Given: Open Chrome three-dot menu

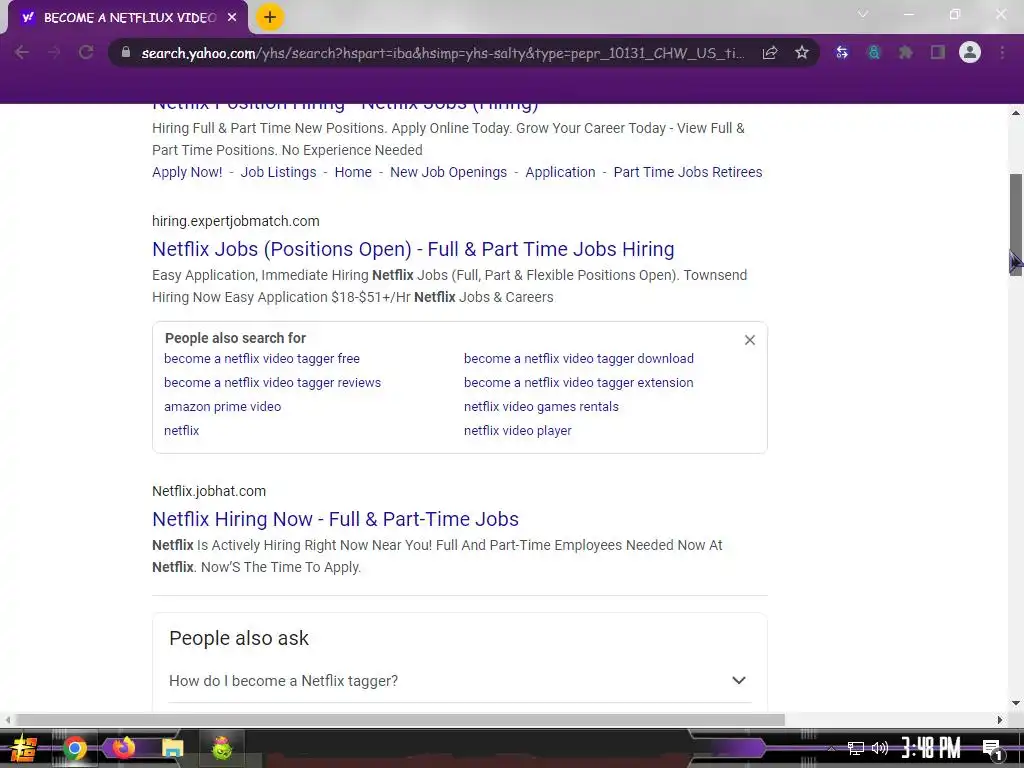Looking at the screenshot, I should click(1002, 53).
